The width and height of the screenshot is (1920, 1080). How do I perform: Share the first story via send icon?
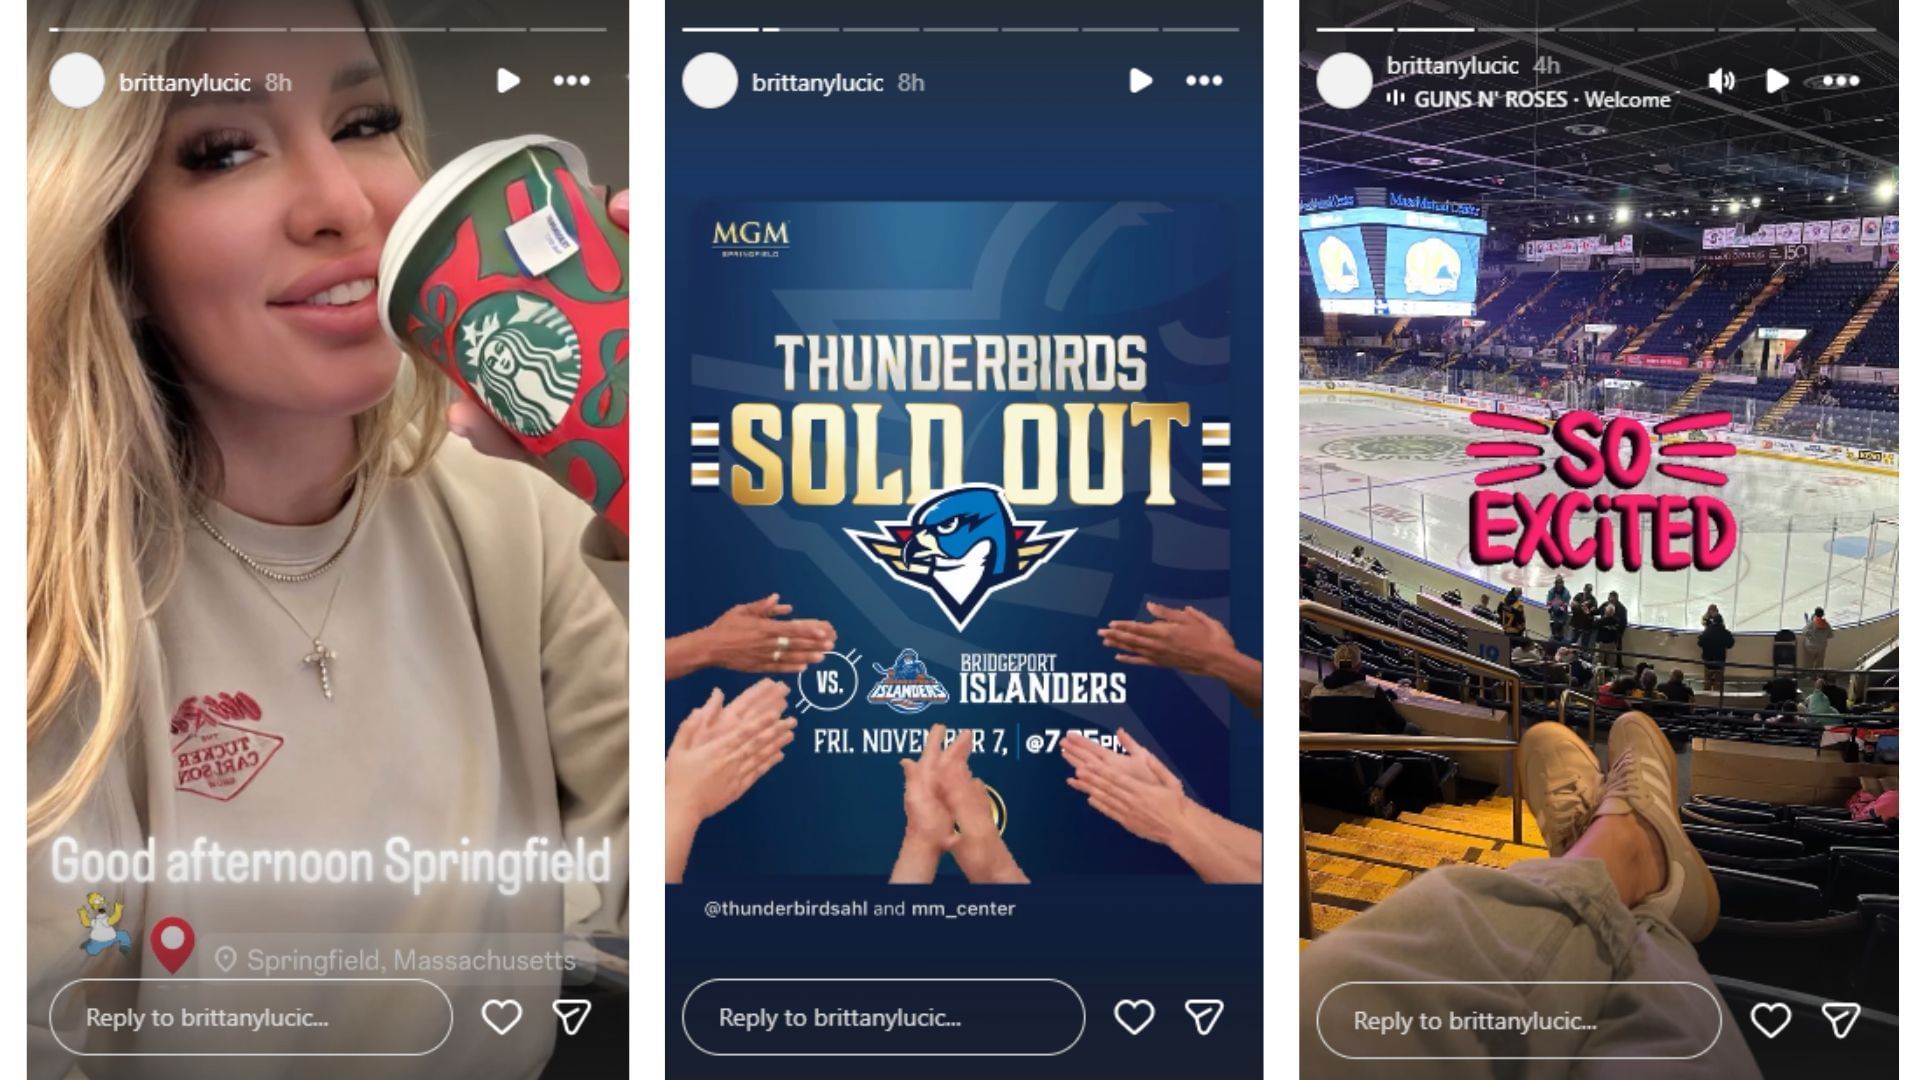[x=572, y=1017]
